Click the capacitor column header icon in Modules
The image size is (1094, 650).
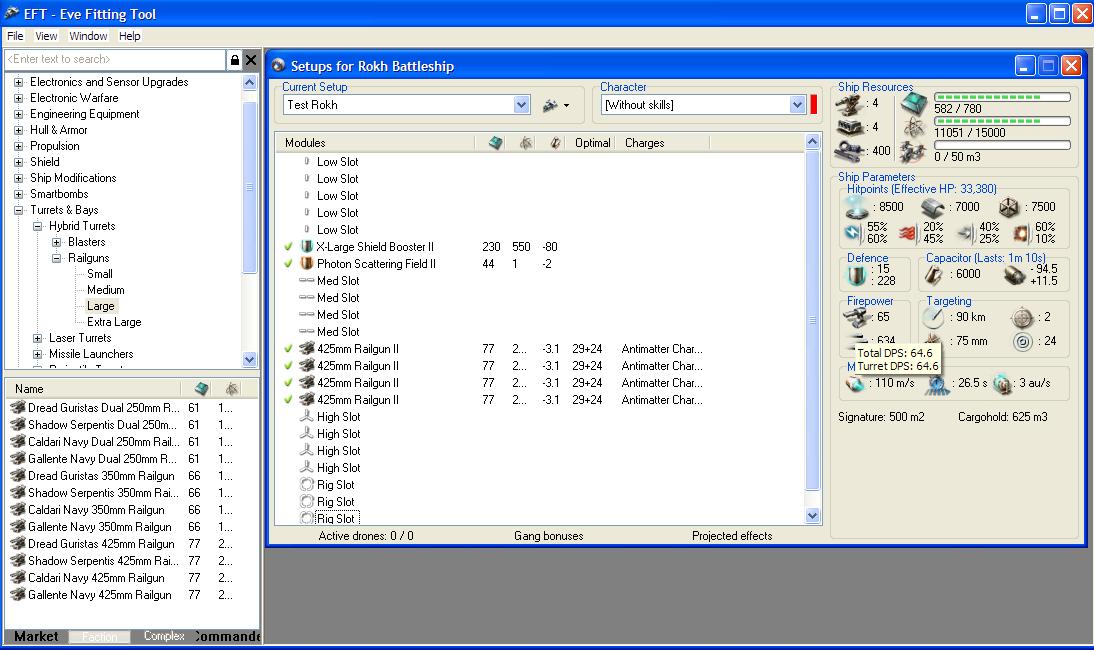555,143
